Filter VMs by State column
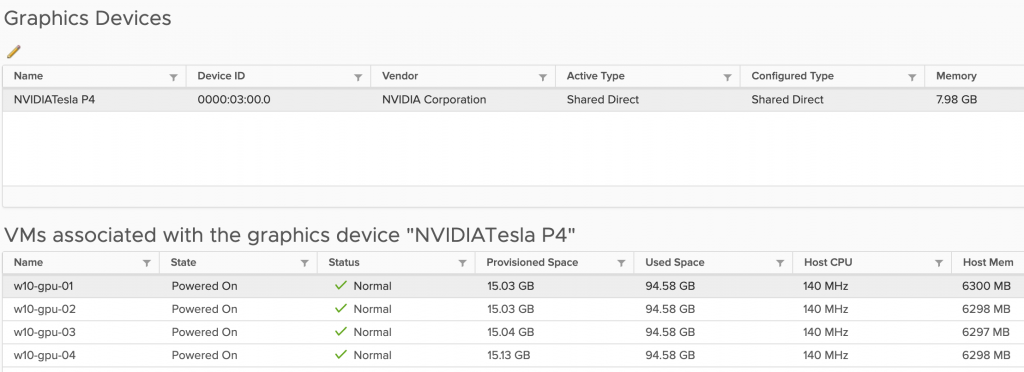The width and height of the screenshot is (1024, 372). point(304,263)
